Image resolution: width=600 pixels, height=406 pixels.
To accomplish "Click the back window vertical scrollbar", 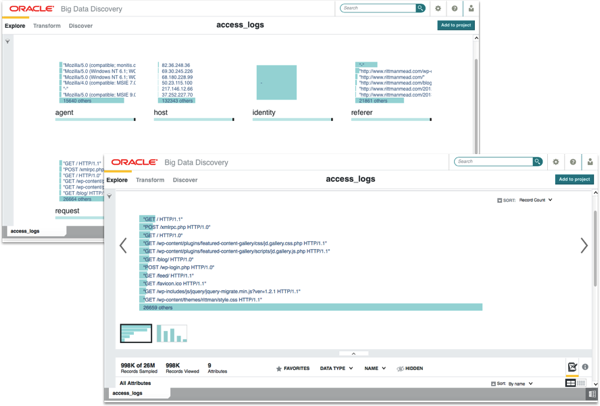I will (x=476, y=105).
